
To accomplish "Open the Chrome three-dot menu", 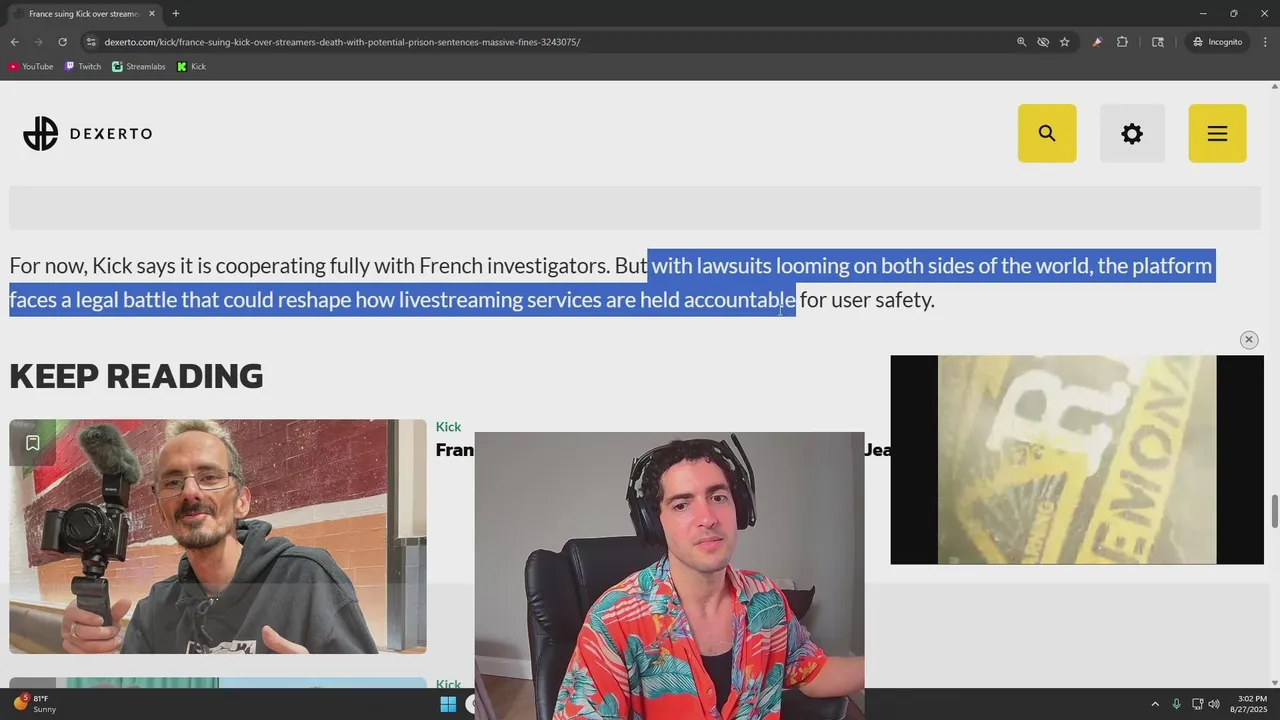I will 1266,42.
